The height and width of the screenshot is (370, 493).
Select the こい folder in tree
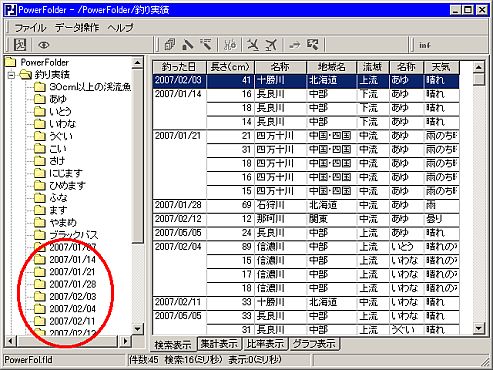pos(58,149)
